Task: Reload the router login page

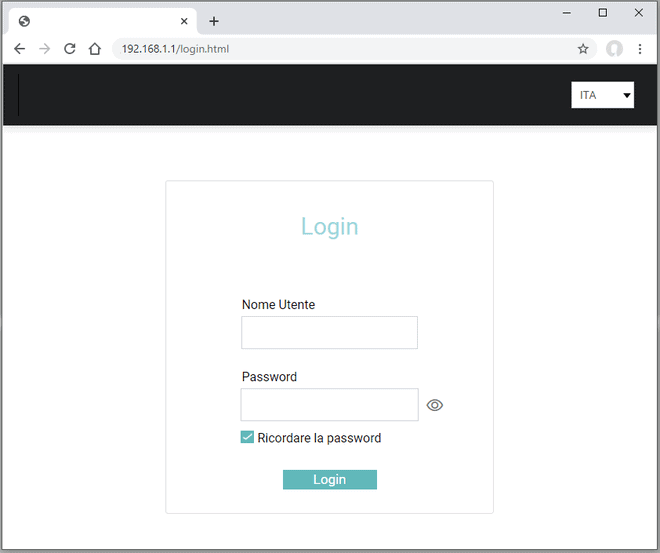Action: click(x=69, y=48)
